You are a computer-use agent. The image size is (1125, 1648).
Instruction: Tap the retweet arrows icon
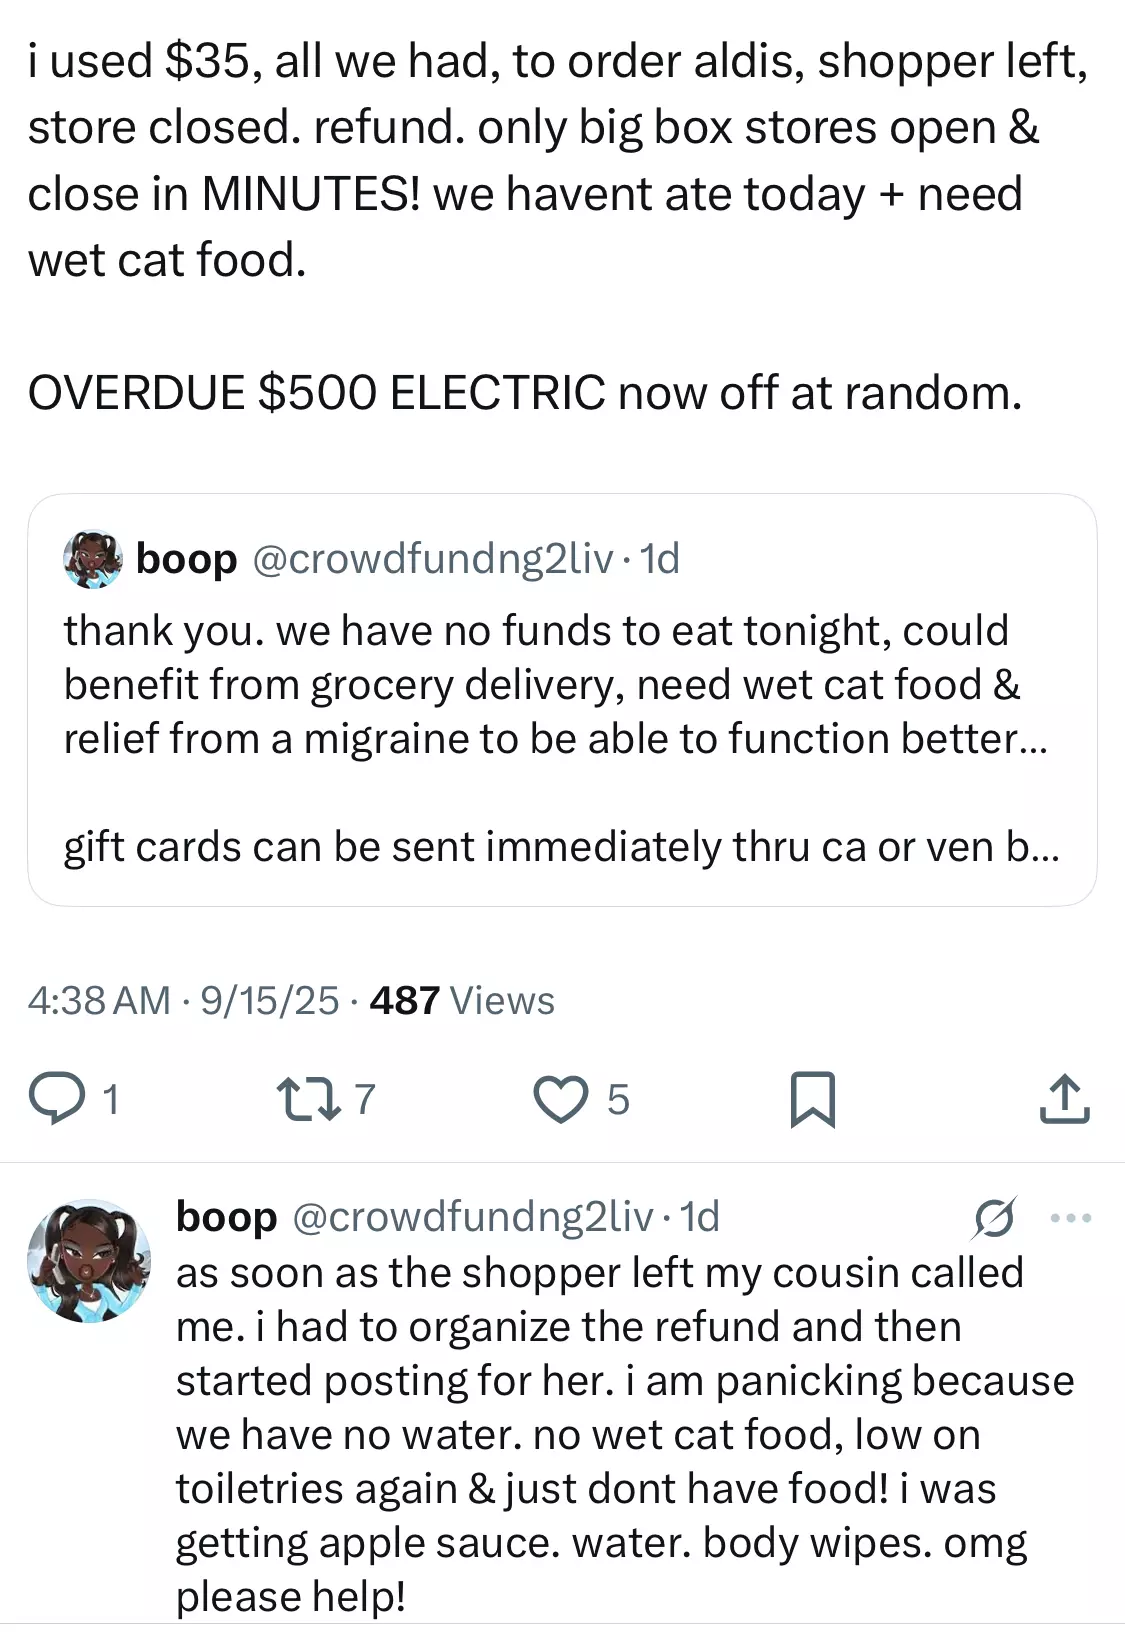308,1098
